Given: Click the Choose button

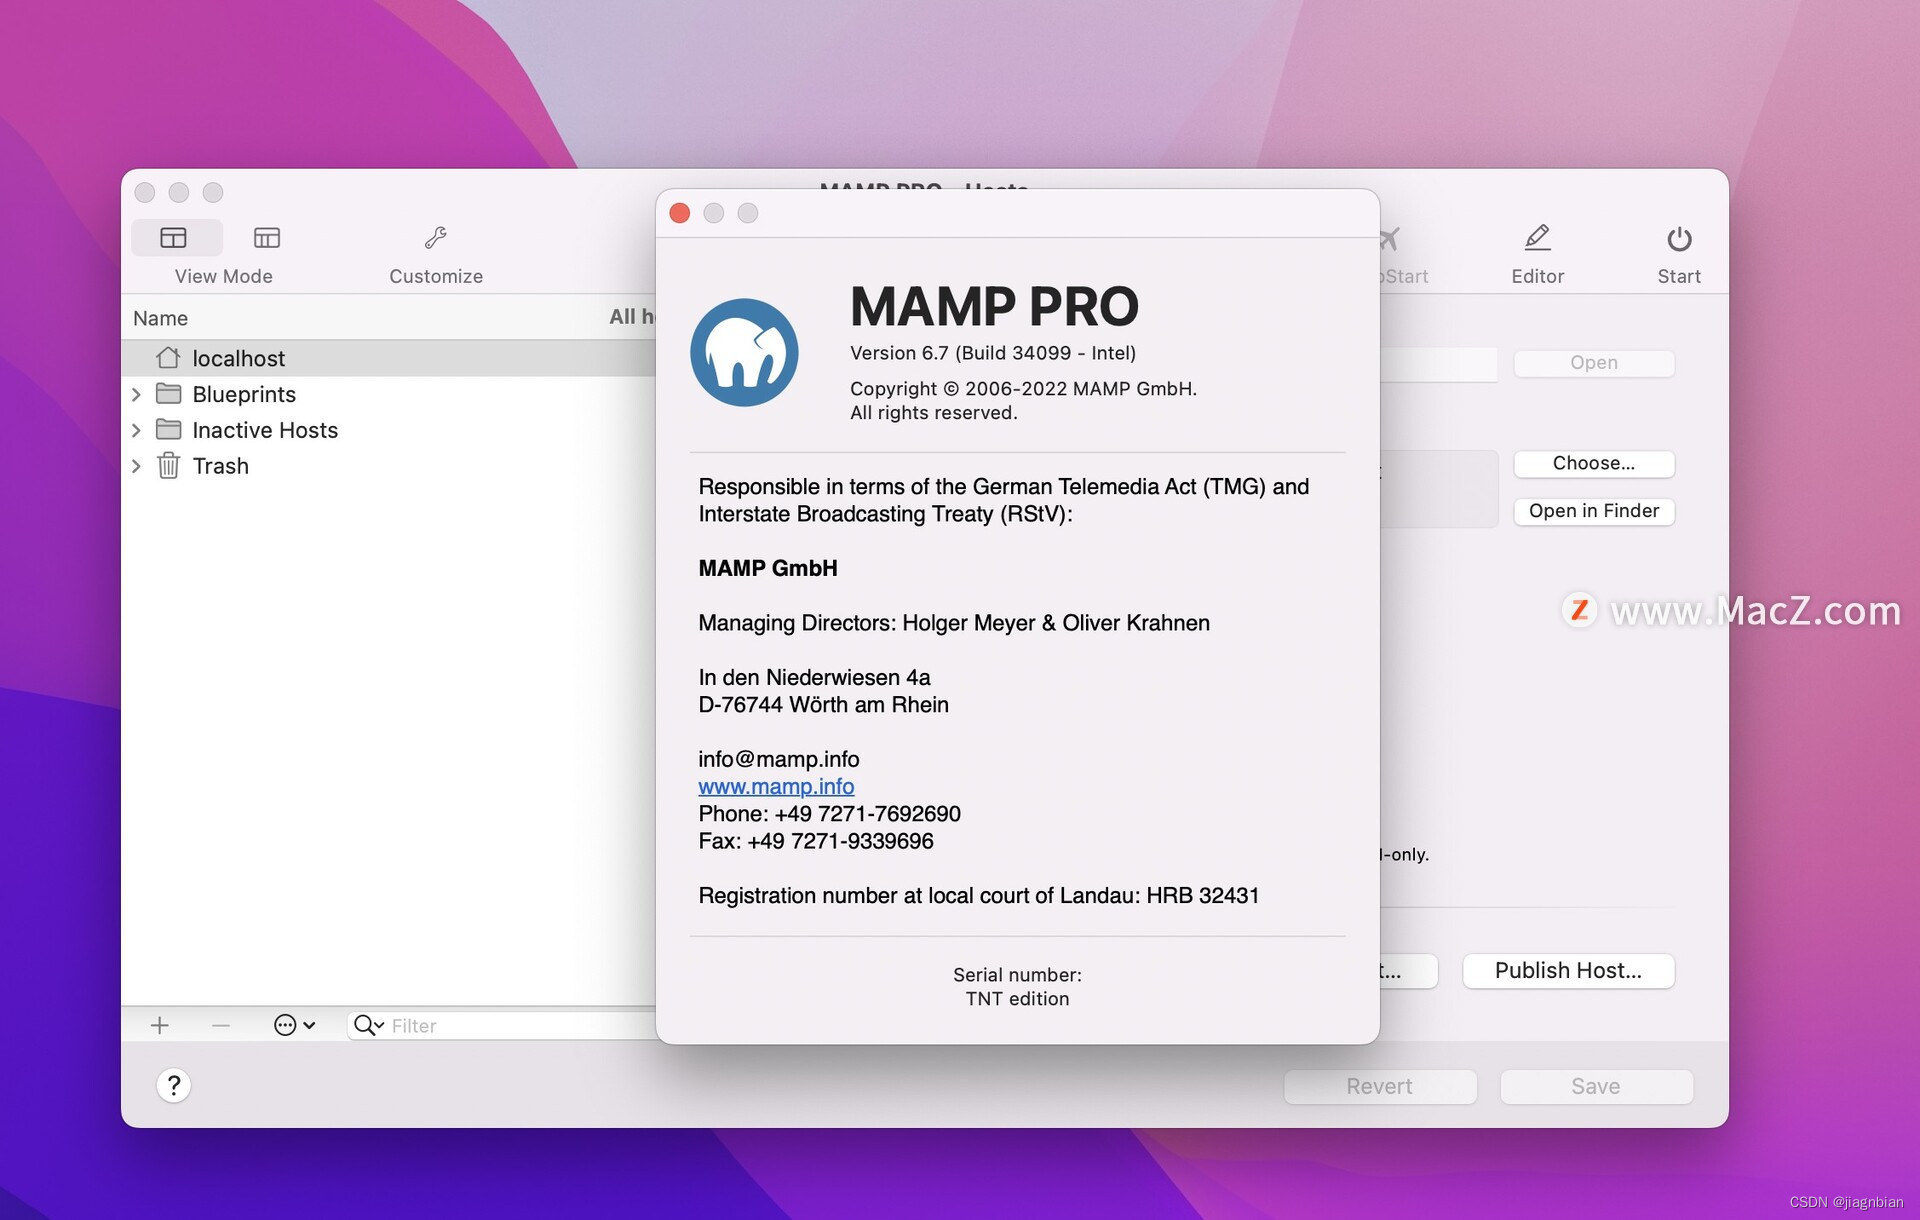Looking at the screenshot, I should [1594, 463].
